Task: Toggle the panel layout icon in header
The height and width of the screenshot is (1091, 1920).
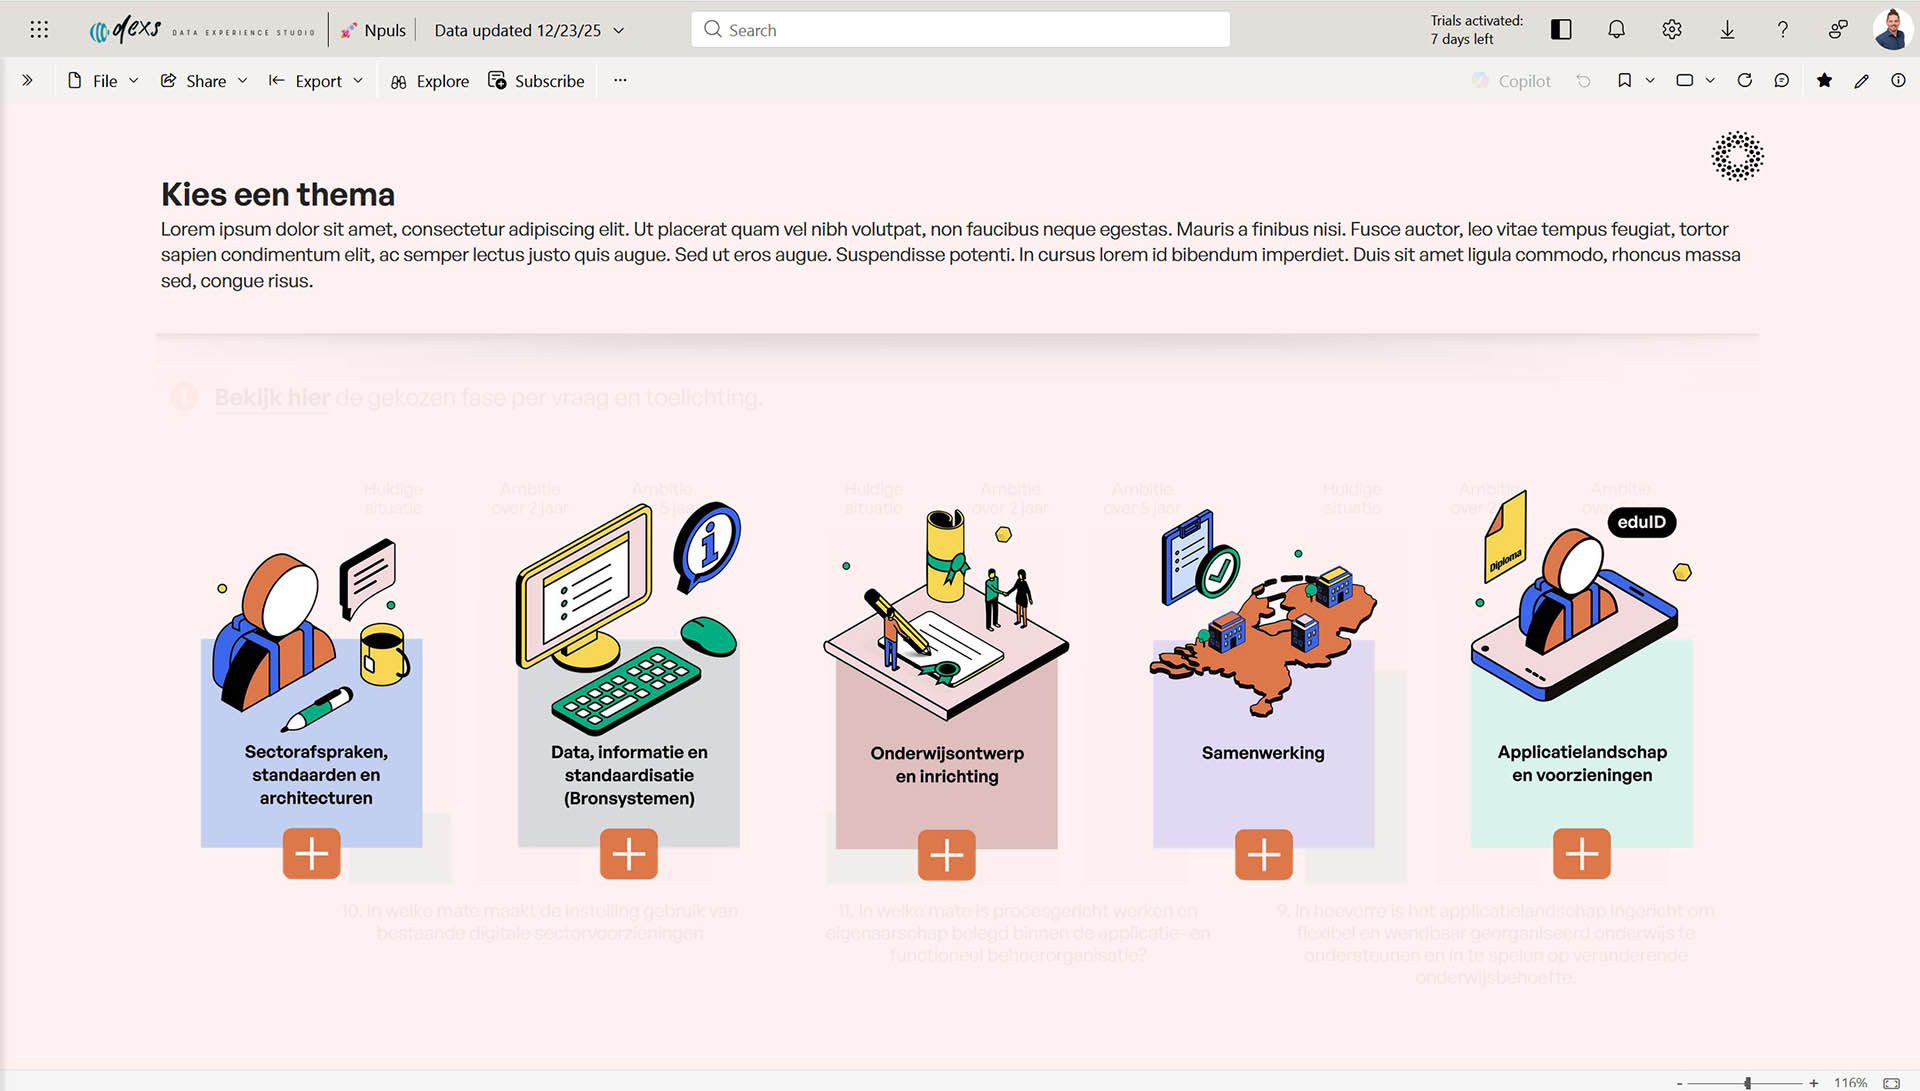Action: [x=1561, y=30]
